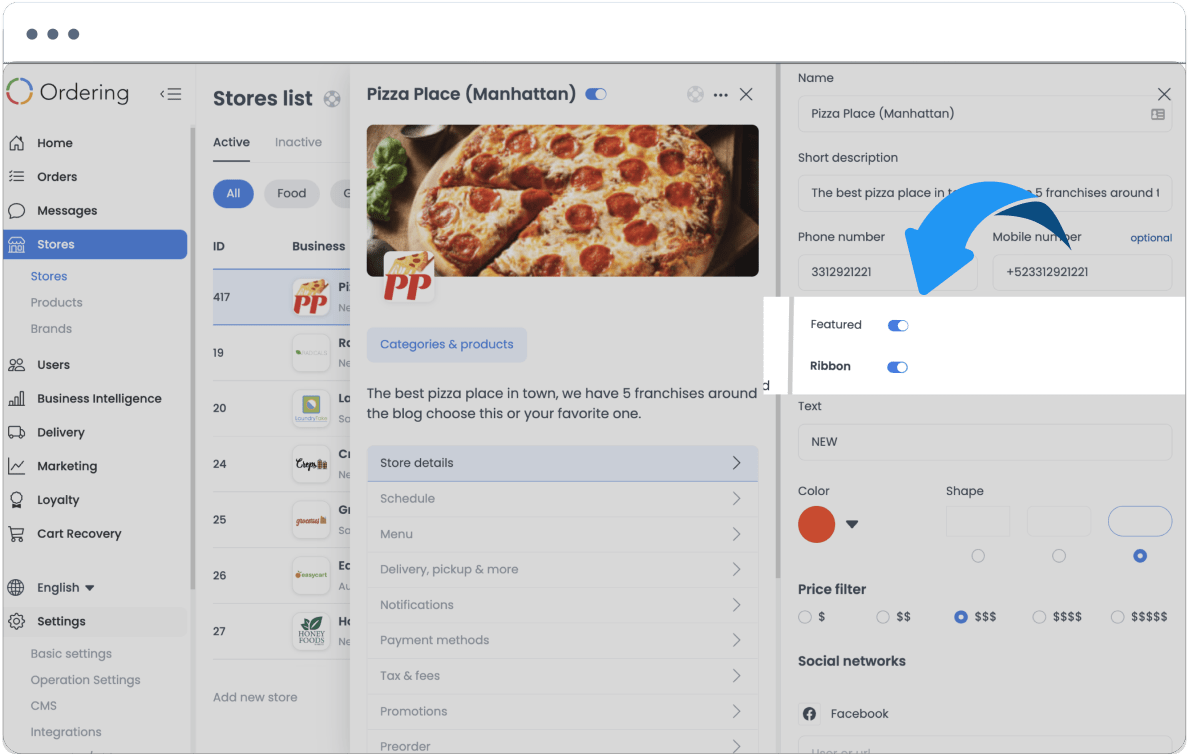
Task: Open Basic settings in sidebar
Action: point(71,654)
